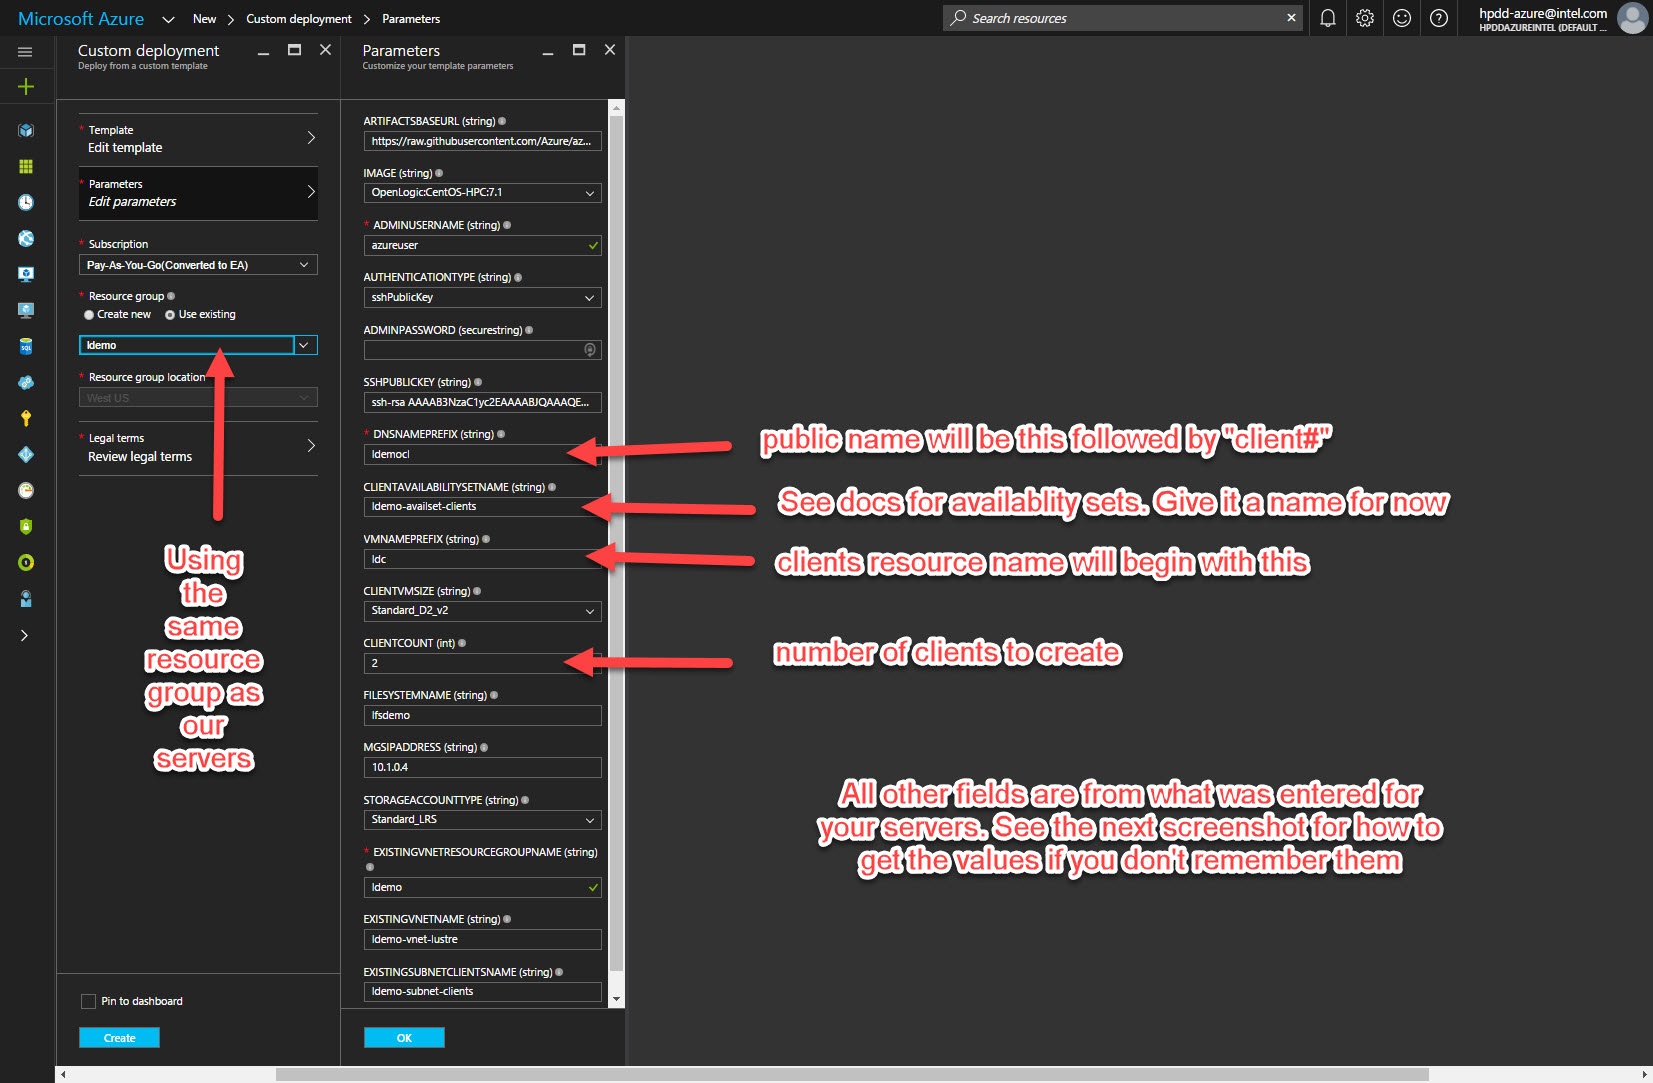This screenshot has width=1653, height=1083.
Task: Click the user account avatar
Action: (1633, 18)
